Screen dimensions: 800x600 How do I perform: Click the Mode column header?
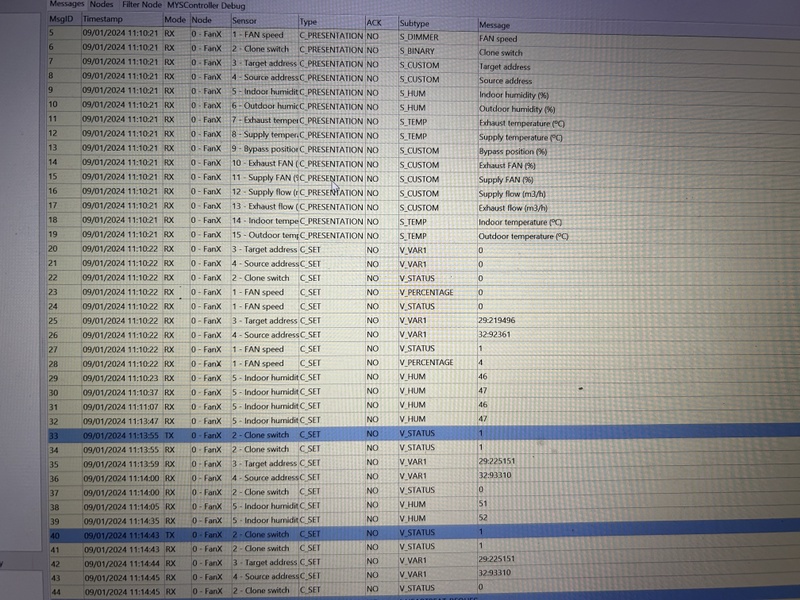pos(175,19)
